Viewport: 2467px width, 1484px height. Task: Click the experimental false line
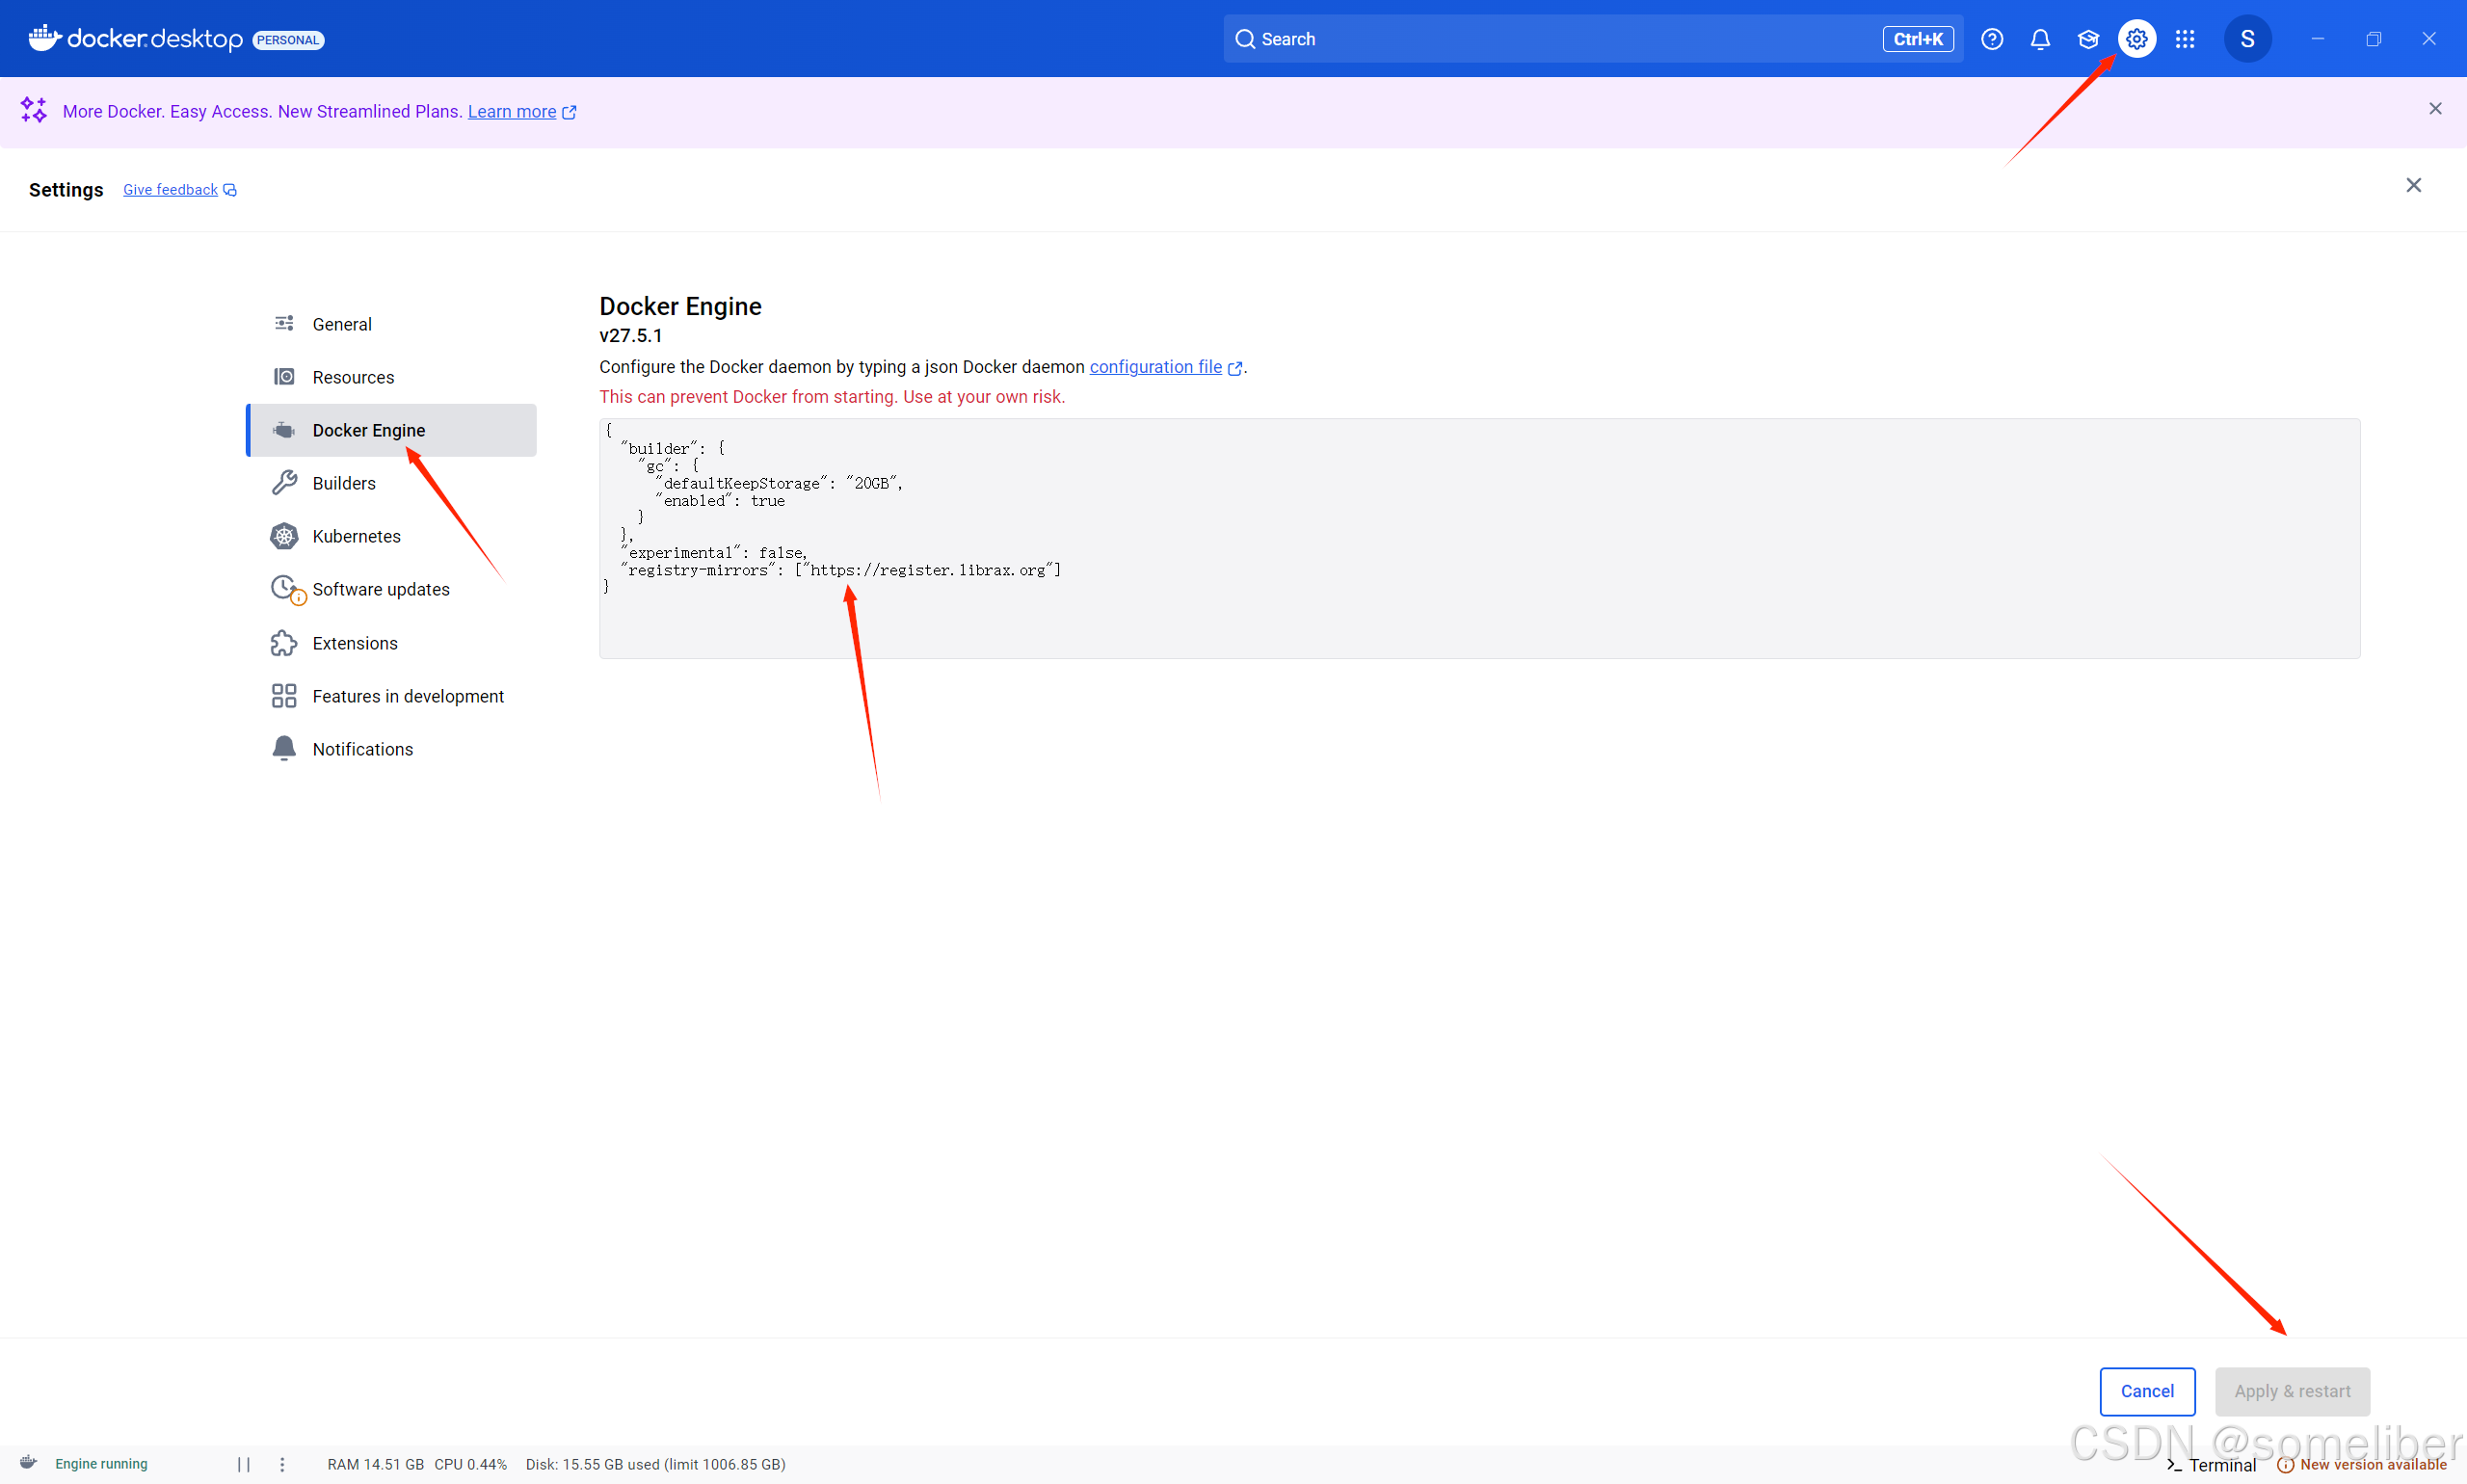click(714, 552)
